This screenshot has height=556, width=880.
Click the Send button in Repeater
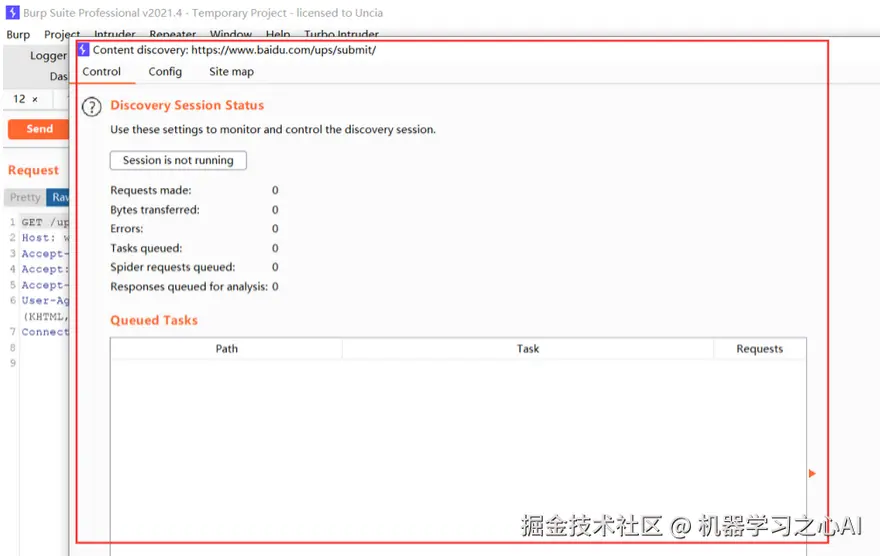(x=39, y=129)
